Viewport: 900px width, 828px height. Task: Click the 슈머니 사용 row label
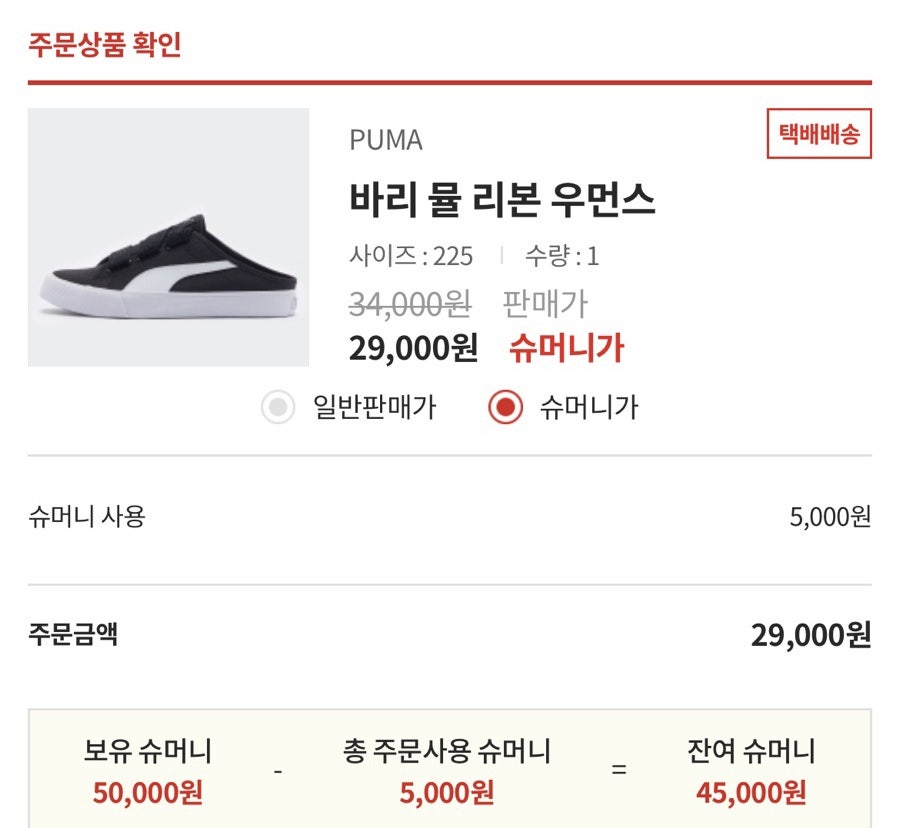tap(87, 517)
